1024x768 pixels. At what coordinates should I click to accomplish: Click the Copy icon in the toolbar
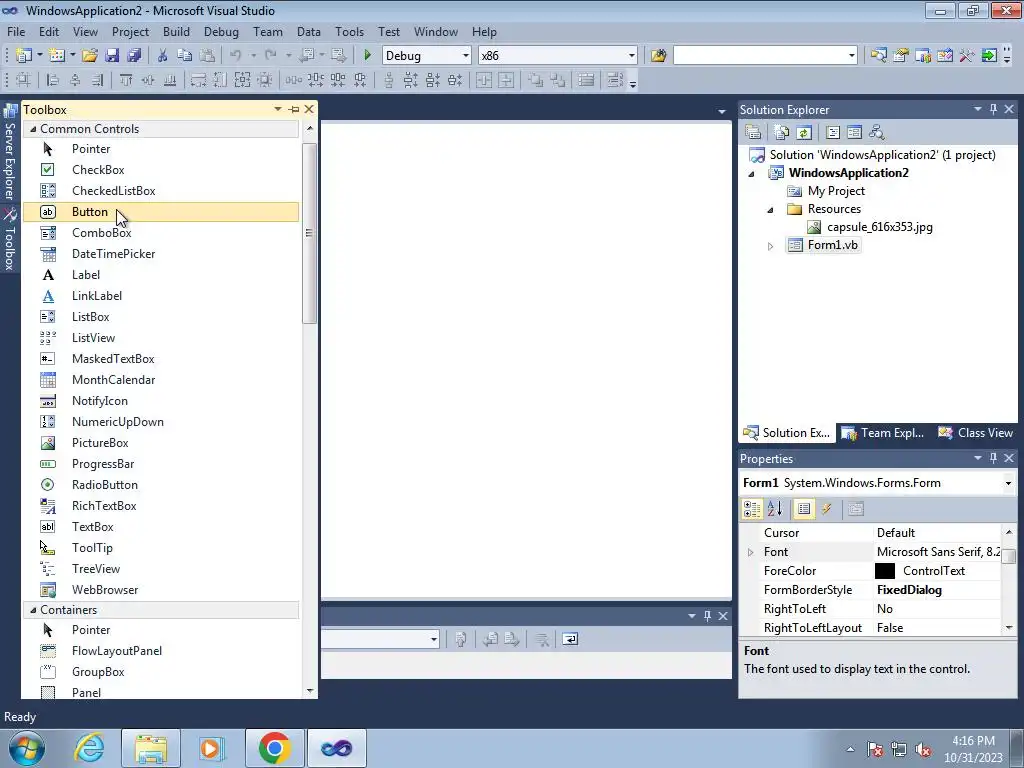coord(185,56)
